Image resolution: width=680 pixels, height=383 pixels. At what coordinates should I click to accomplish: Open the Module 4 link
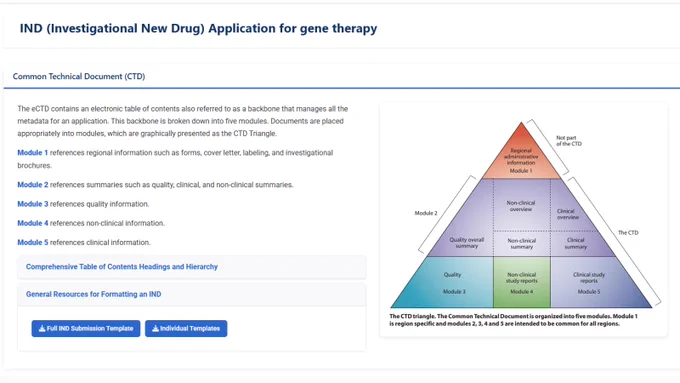[33, 223]
